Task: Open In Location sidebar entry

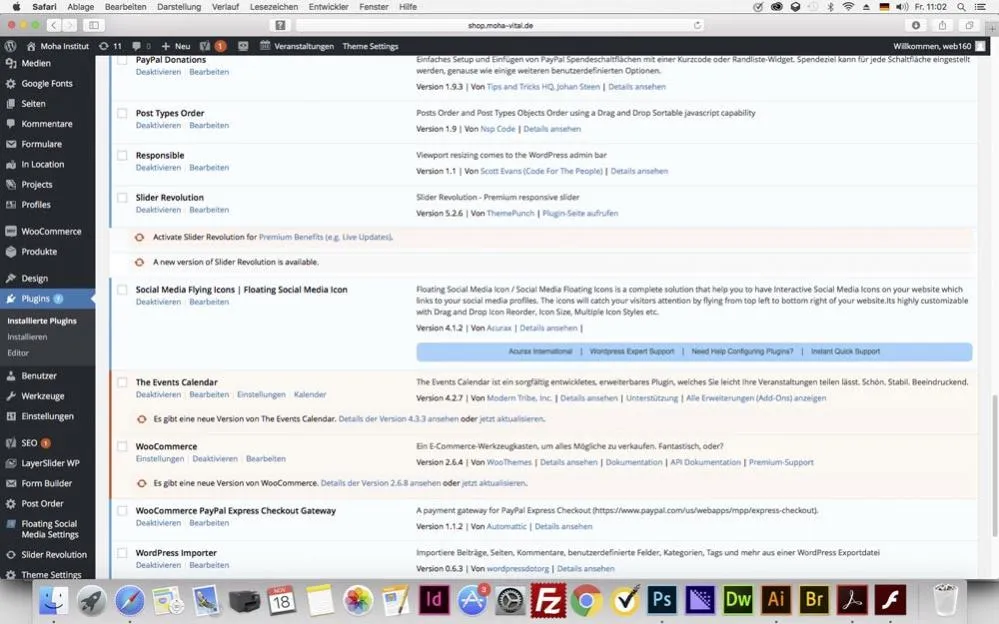Action: click(x=43, y=164)
